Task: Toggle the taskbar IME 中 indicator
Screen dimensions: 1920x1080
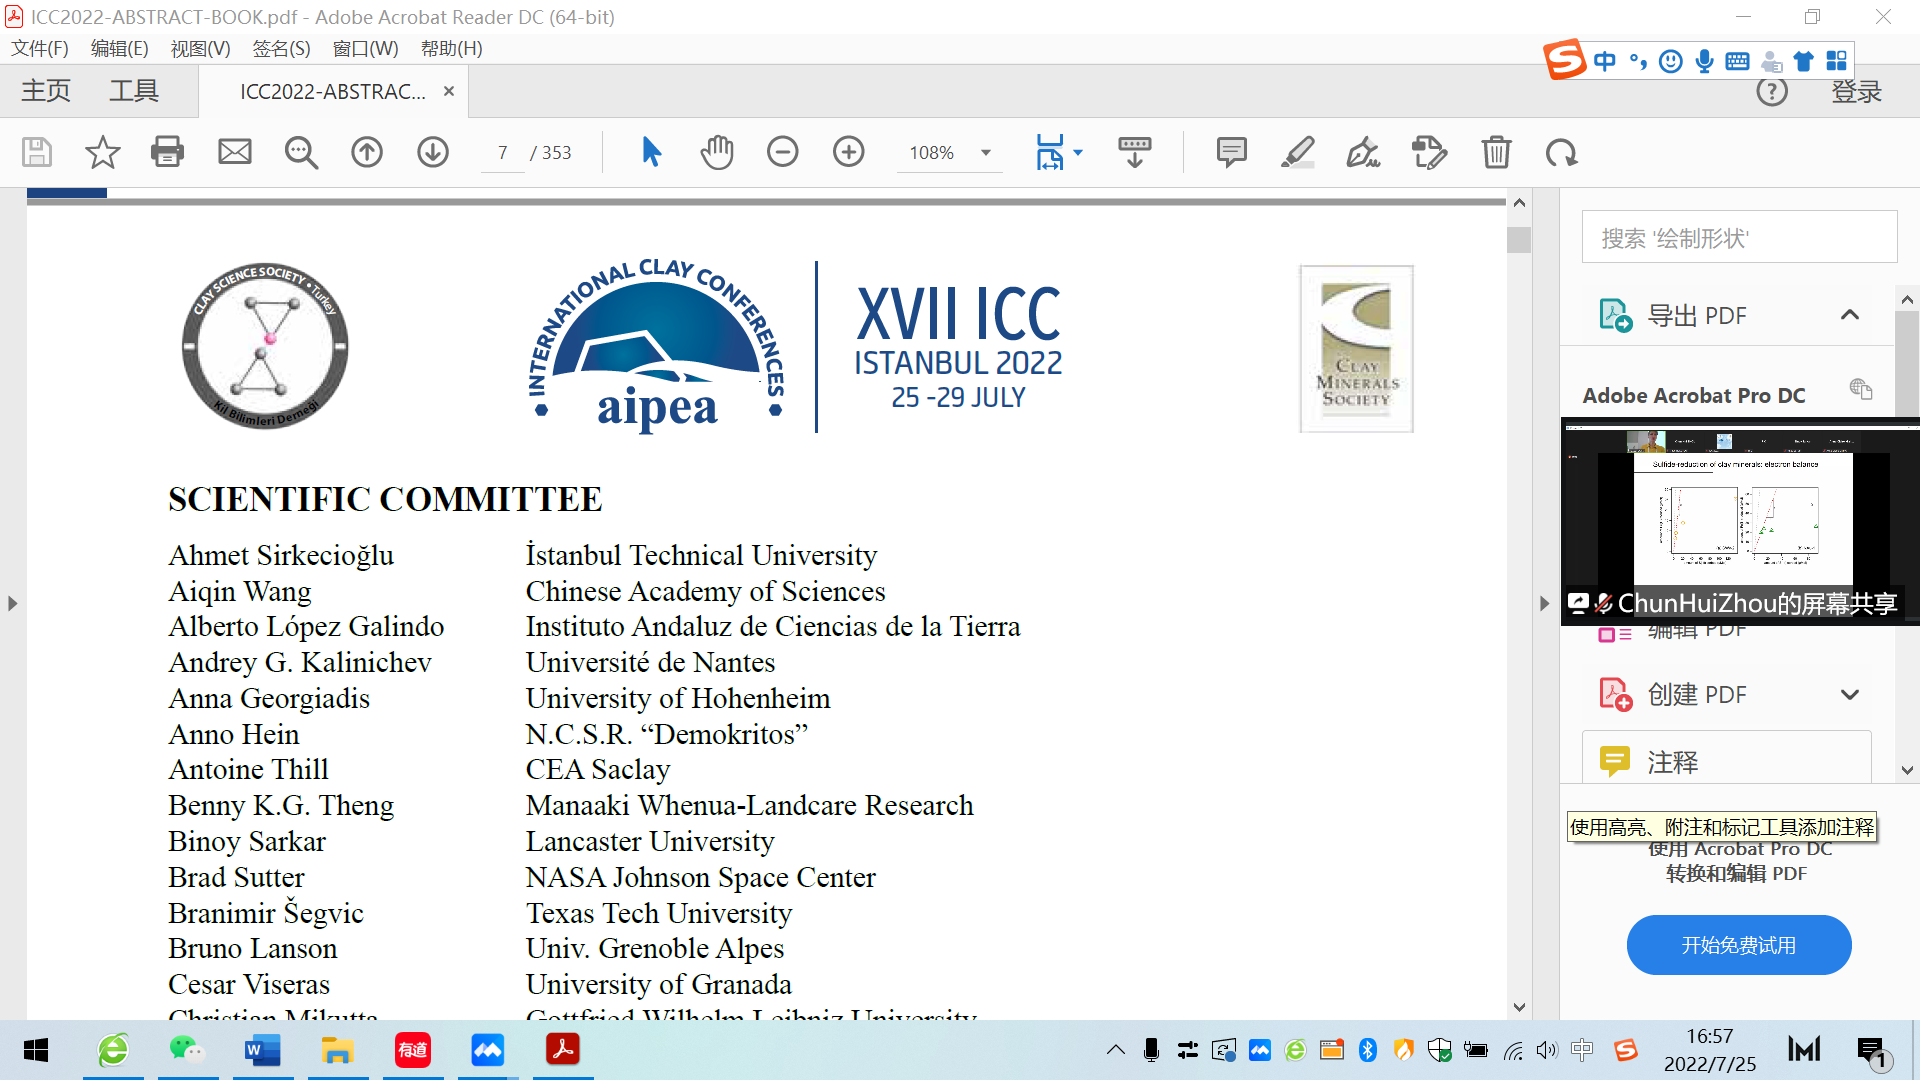Action: click(x=1582, y=1049)
